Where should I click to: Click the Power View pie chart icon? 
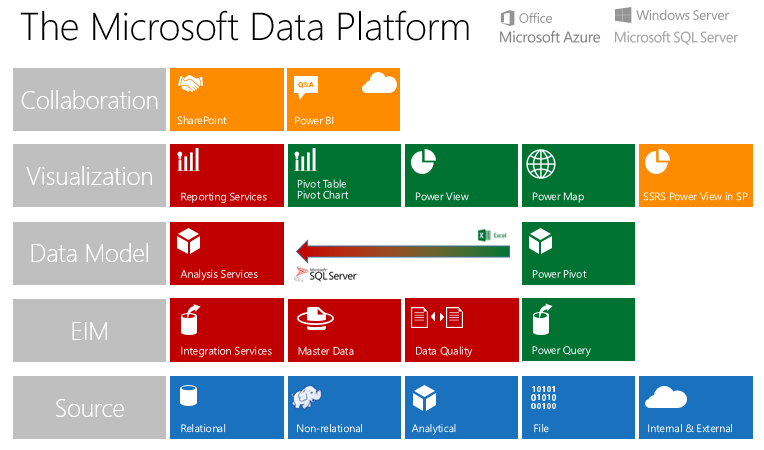point(423,161)
